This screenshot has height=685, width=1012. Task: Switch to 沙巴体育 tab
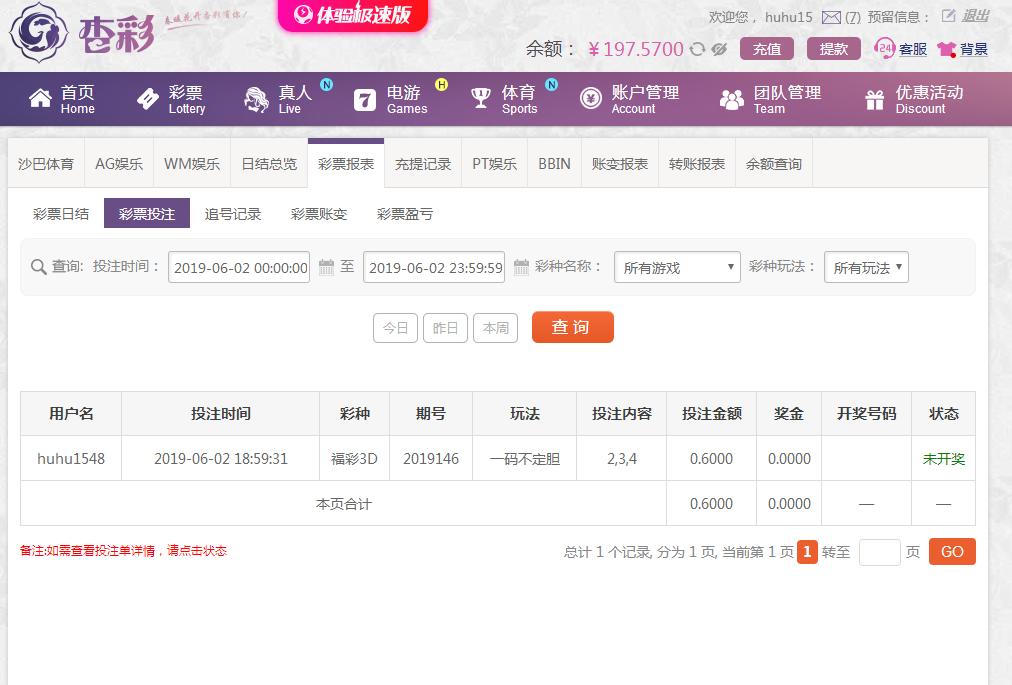45,164
